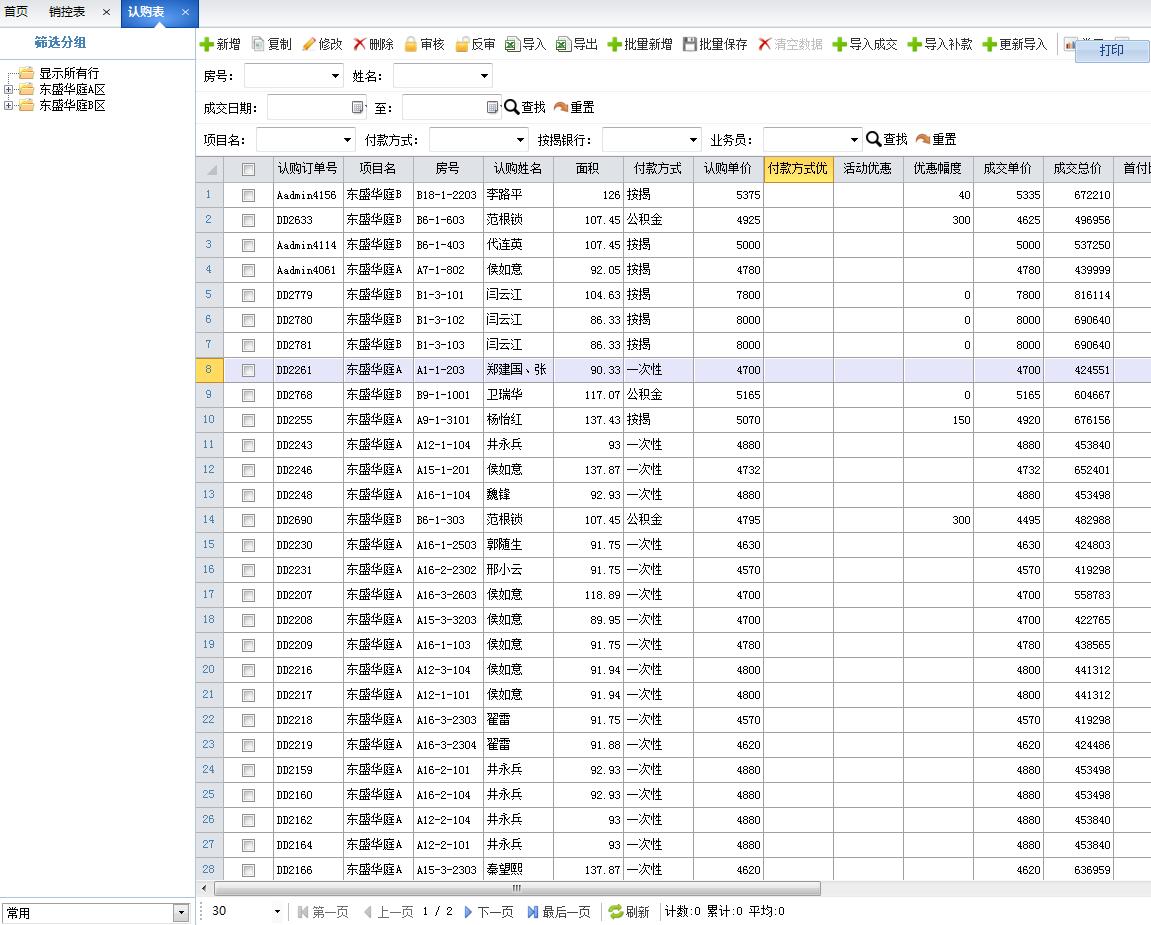Close the 认购表 tab
This screenshot has width=1151, height=925.
point(186,12)
